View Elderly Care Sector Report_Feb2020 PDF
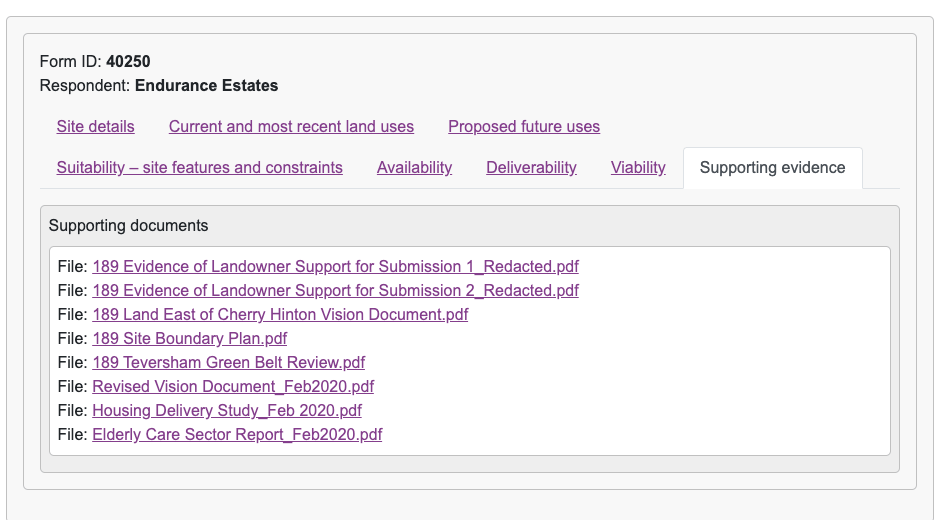Screen dimensions: 938x520 237,435
